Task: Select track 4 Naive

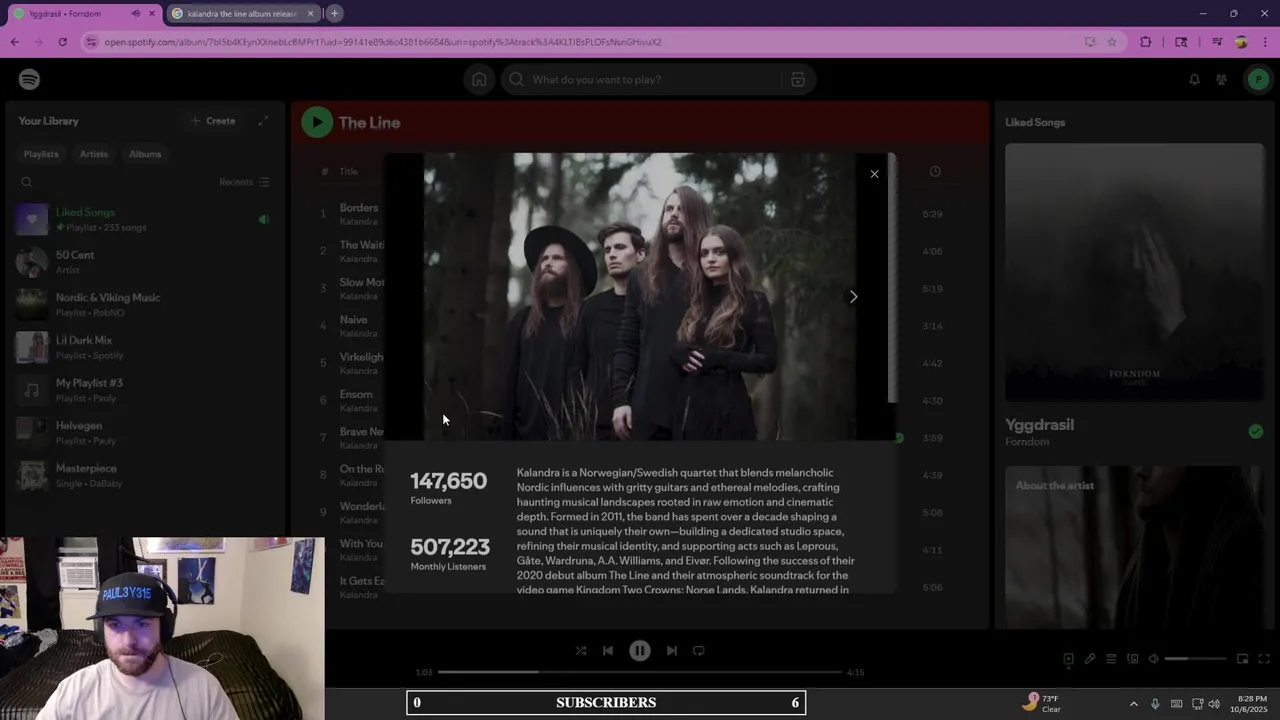Action: coord(353,320)
